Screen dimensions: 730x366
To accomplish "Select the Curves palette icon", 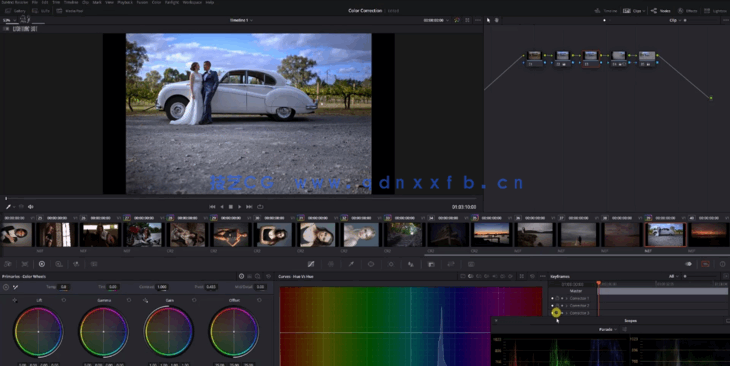I will 311,264.
